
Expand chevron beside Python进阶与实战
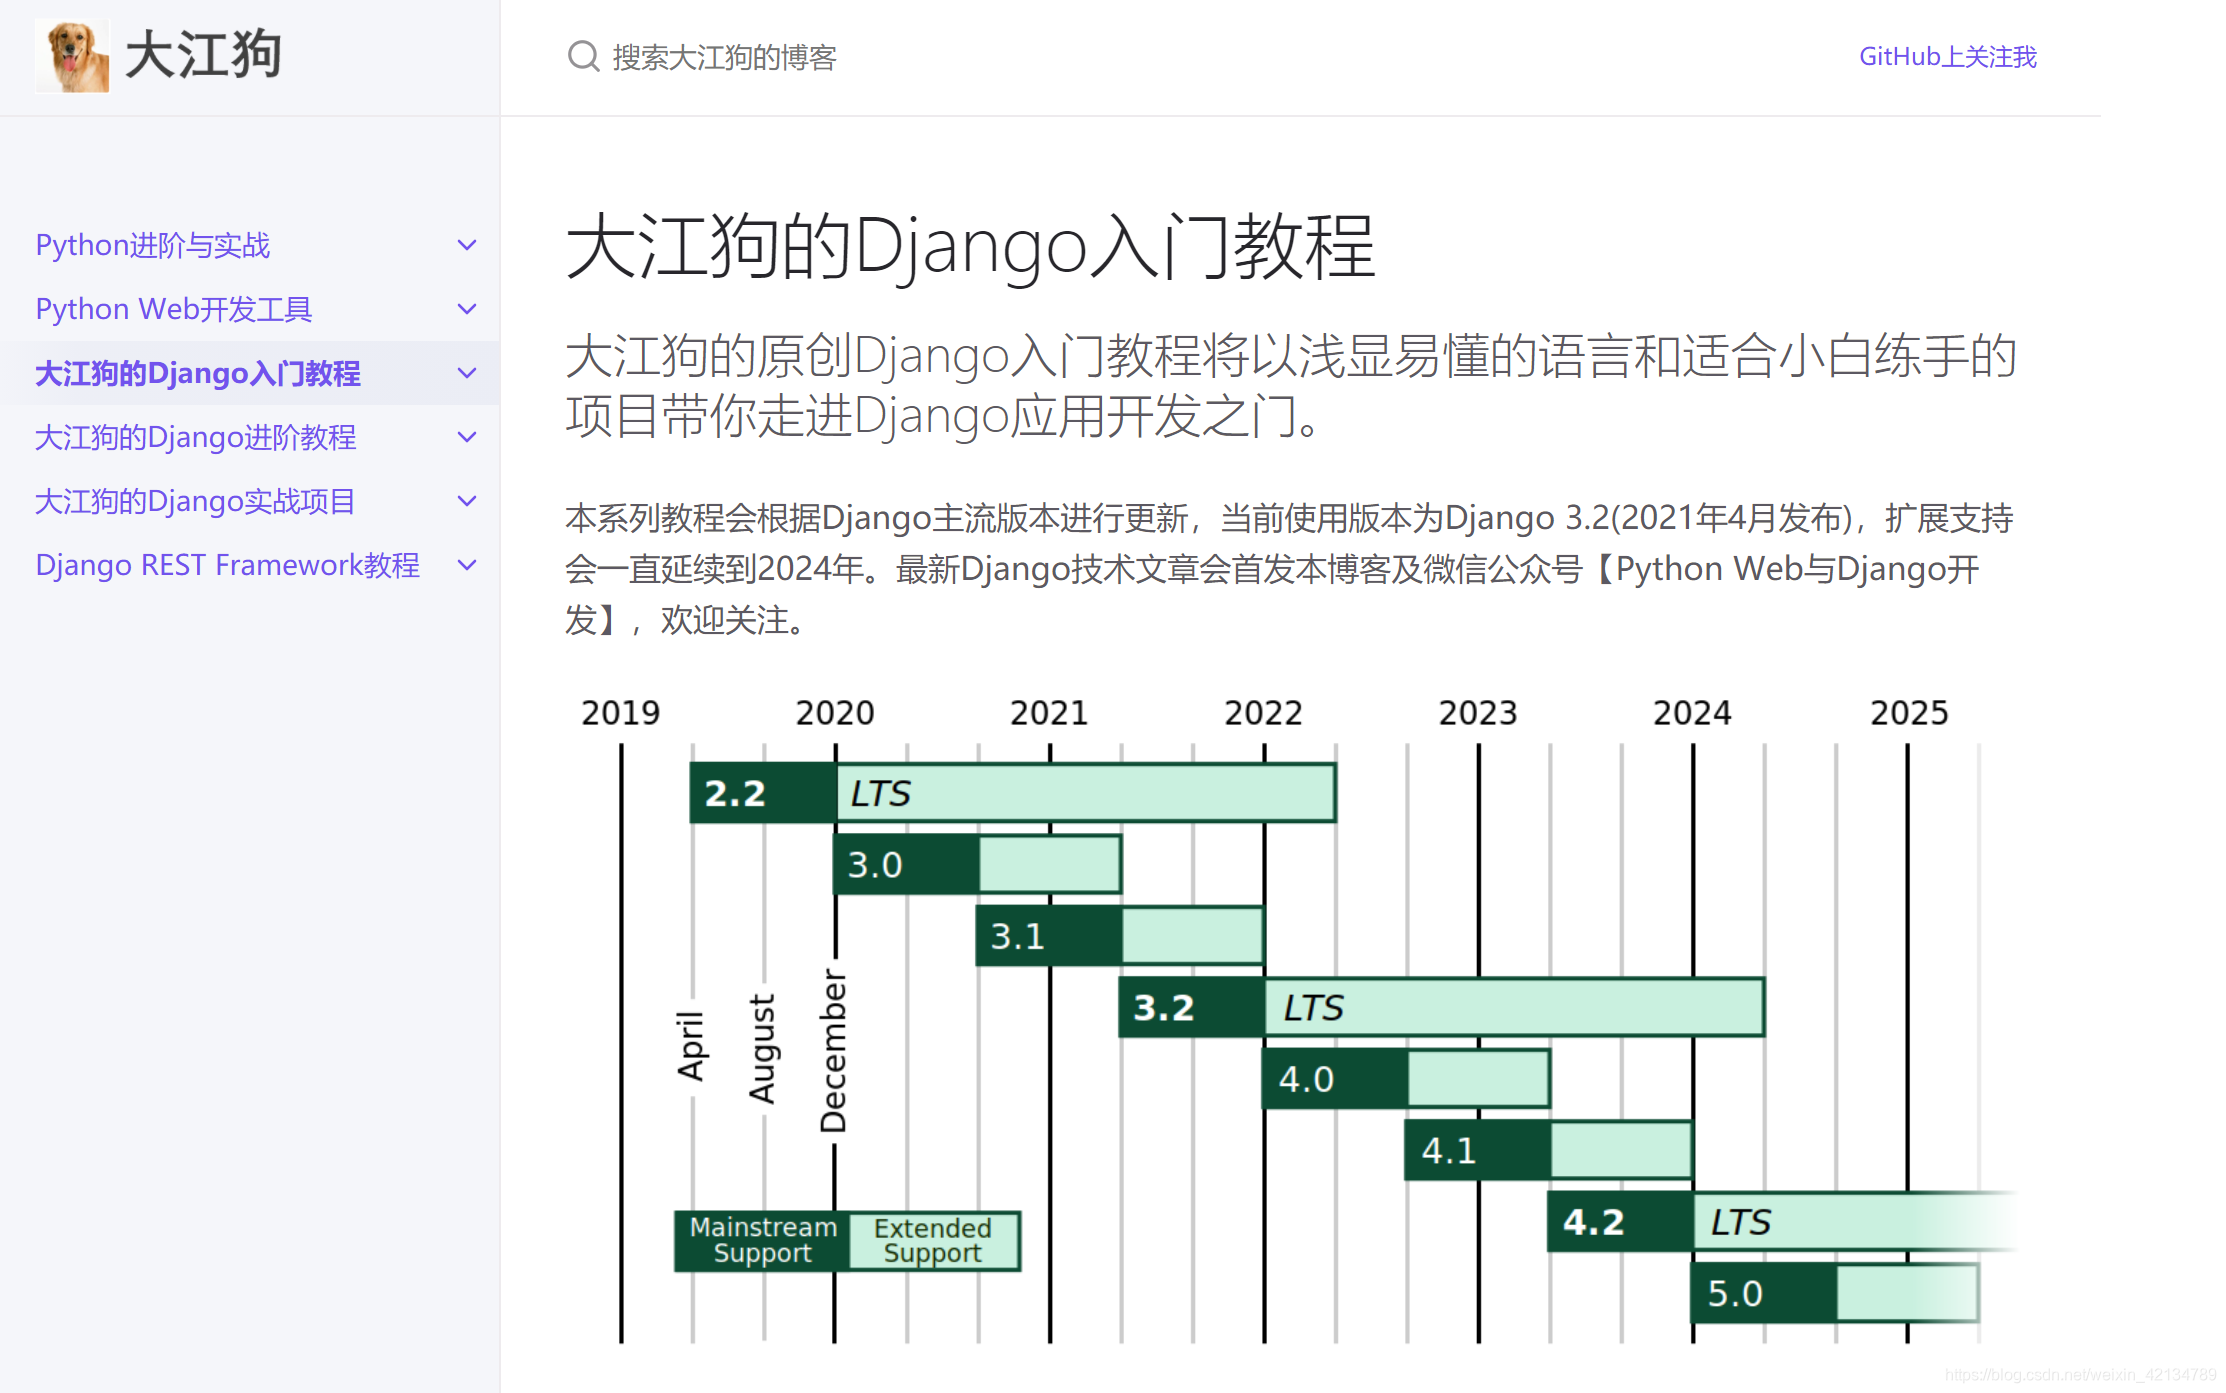[x=466, y=245]
